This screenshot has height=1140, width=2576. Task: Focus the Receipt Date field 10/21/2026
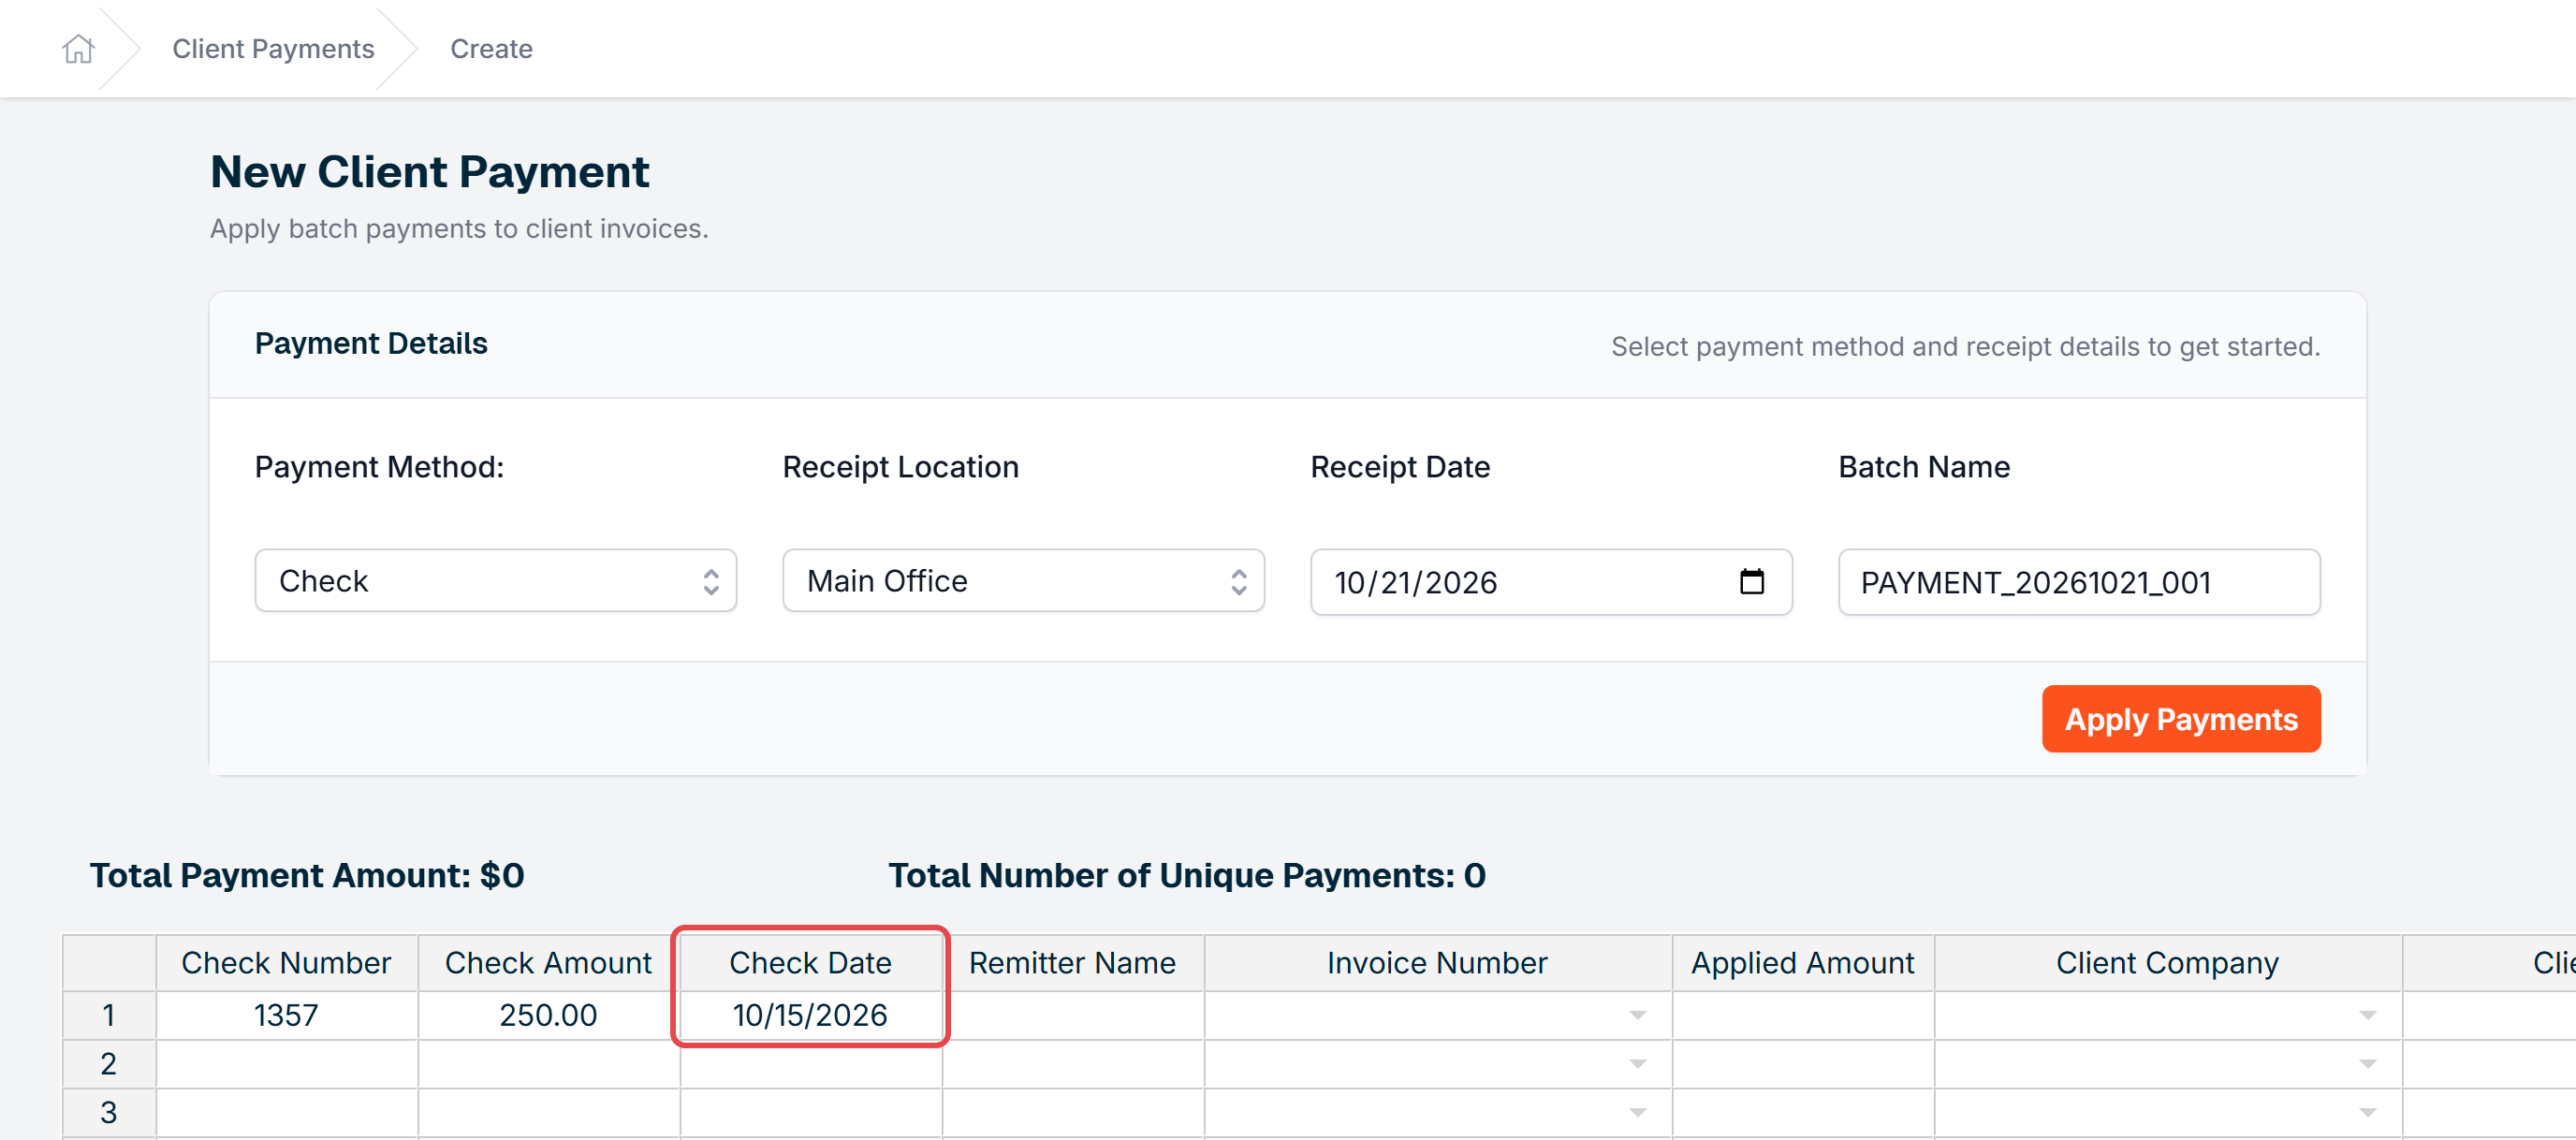(1551, 582)
